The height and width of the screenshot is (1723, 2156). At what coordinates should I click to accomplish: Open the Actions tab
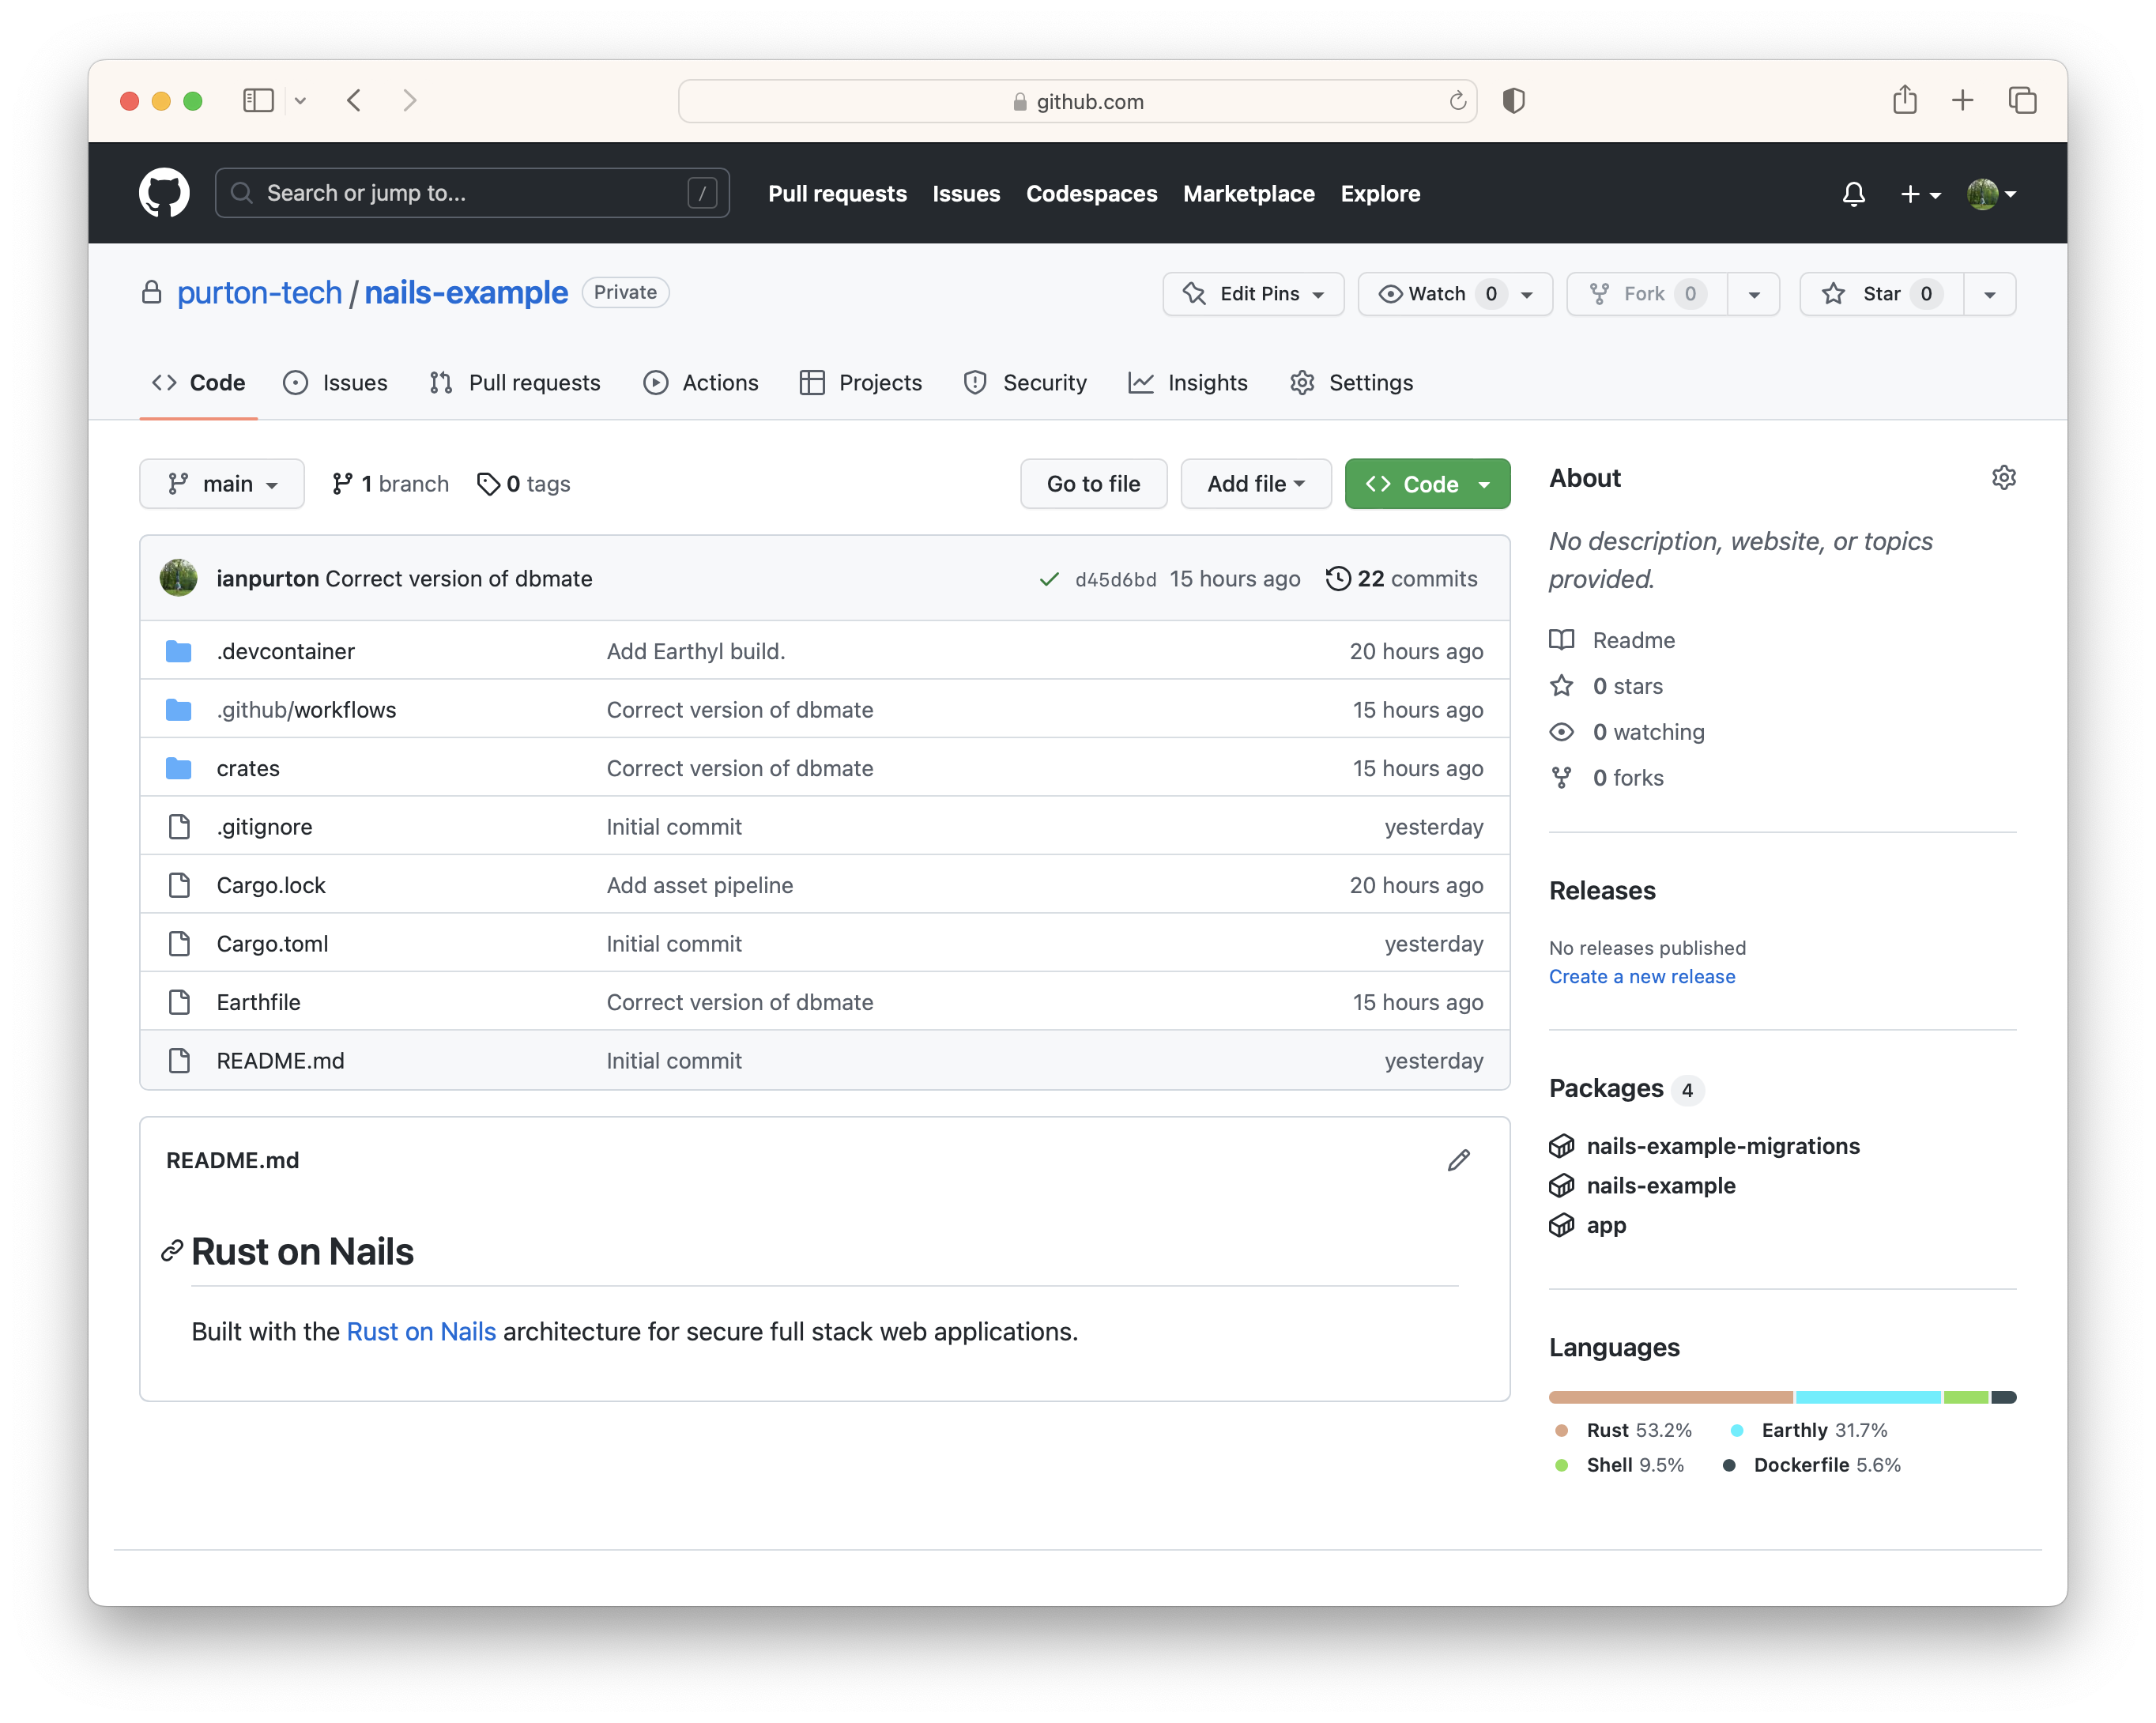(x=700, y=383)
